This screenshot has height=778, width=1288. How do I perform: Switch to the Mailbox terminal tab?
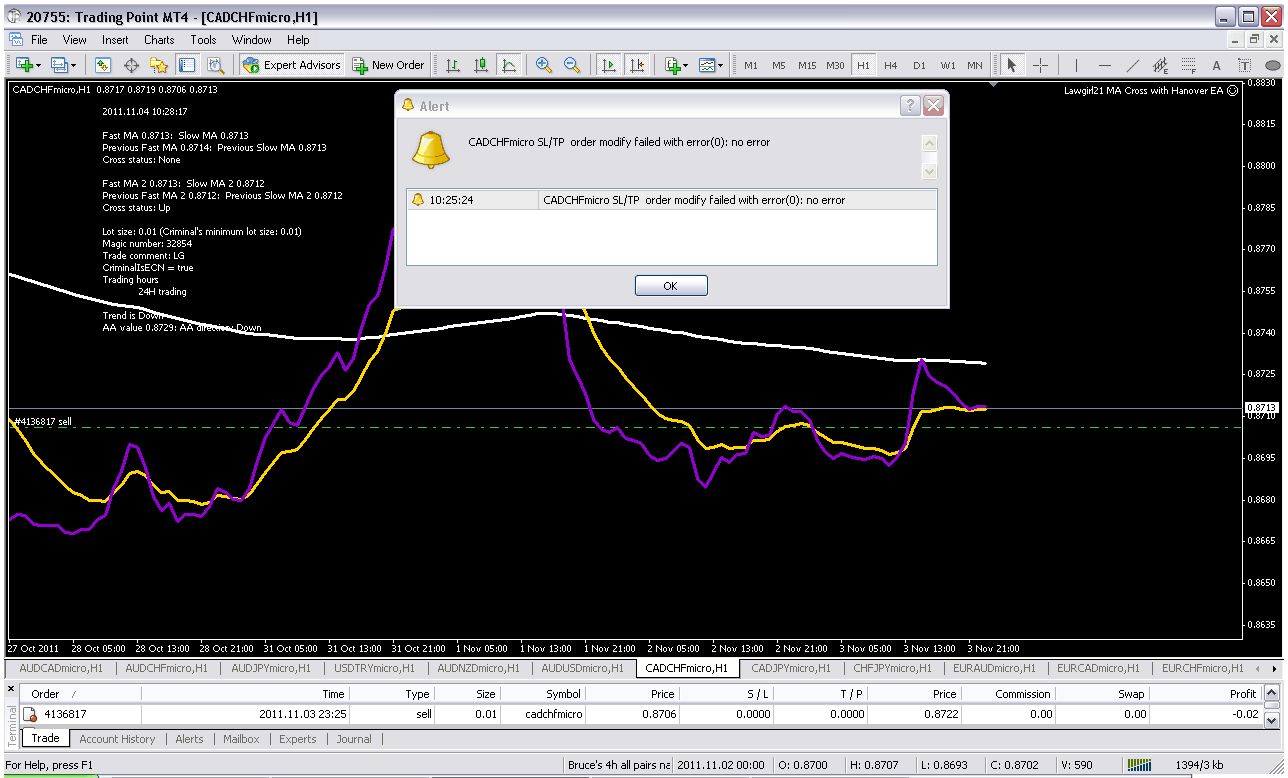coord(241,739)
